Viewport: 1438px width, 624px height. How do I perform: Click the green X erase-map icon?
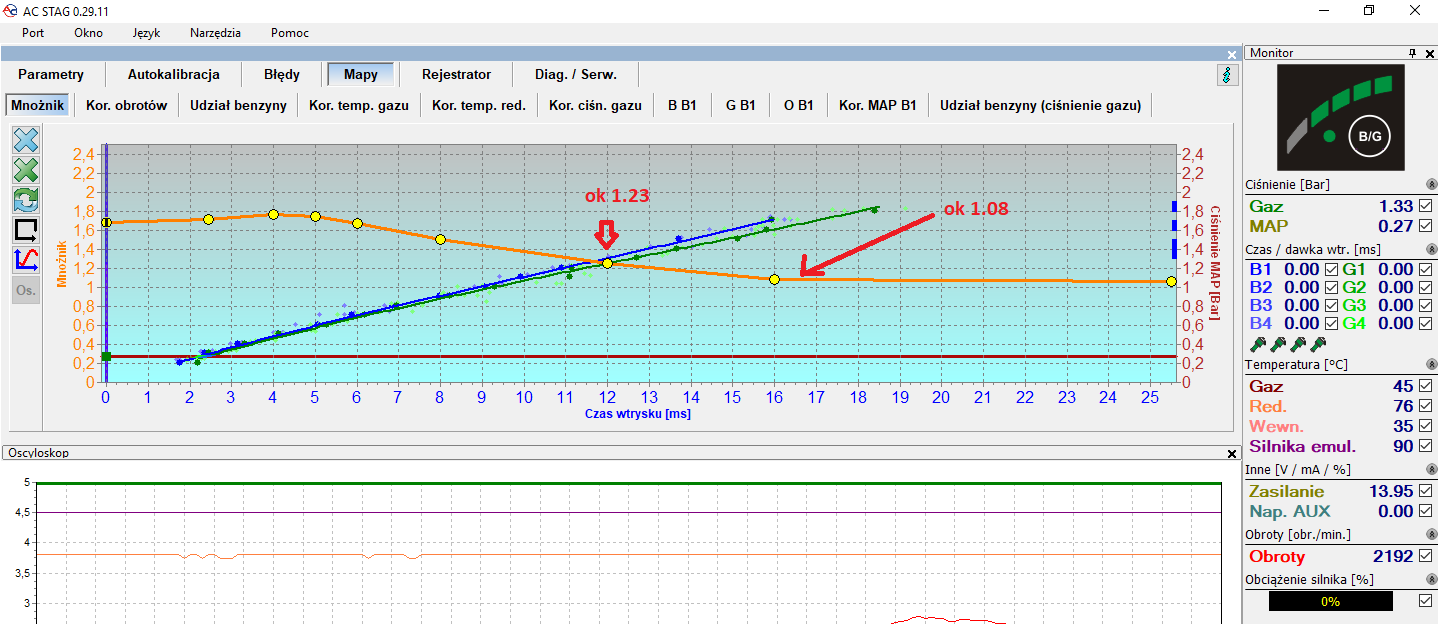pyautogui.click(x=26, y=170)
